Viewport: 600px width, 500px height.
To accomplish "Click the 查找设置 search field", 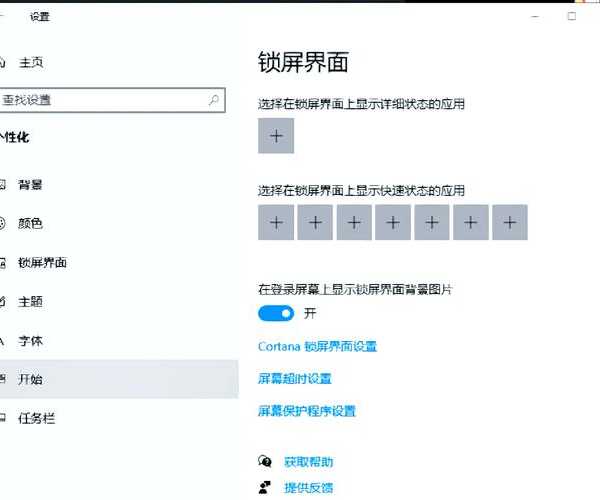I will point(100,100).
